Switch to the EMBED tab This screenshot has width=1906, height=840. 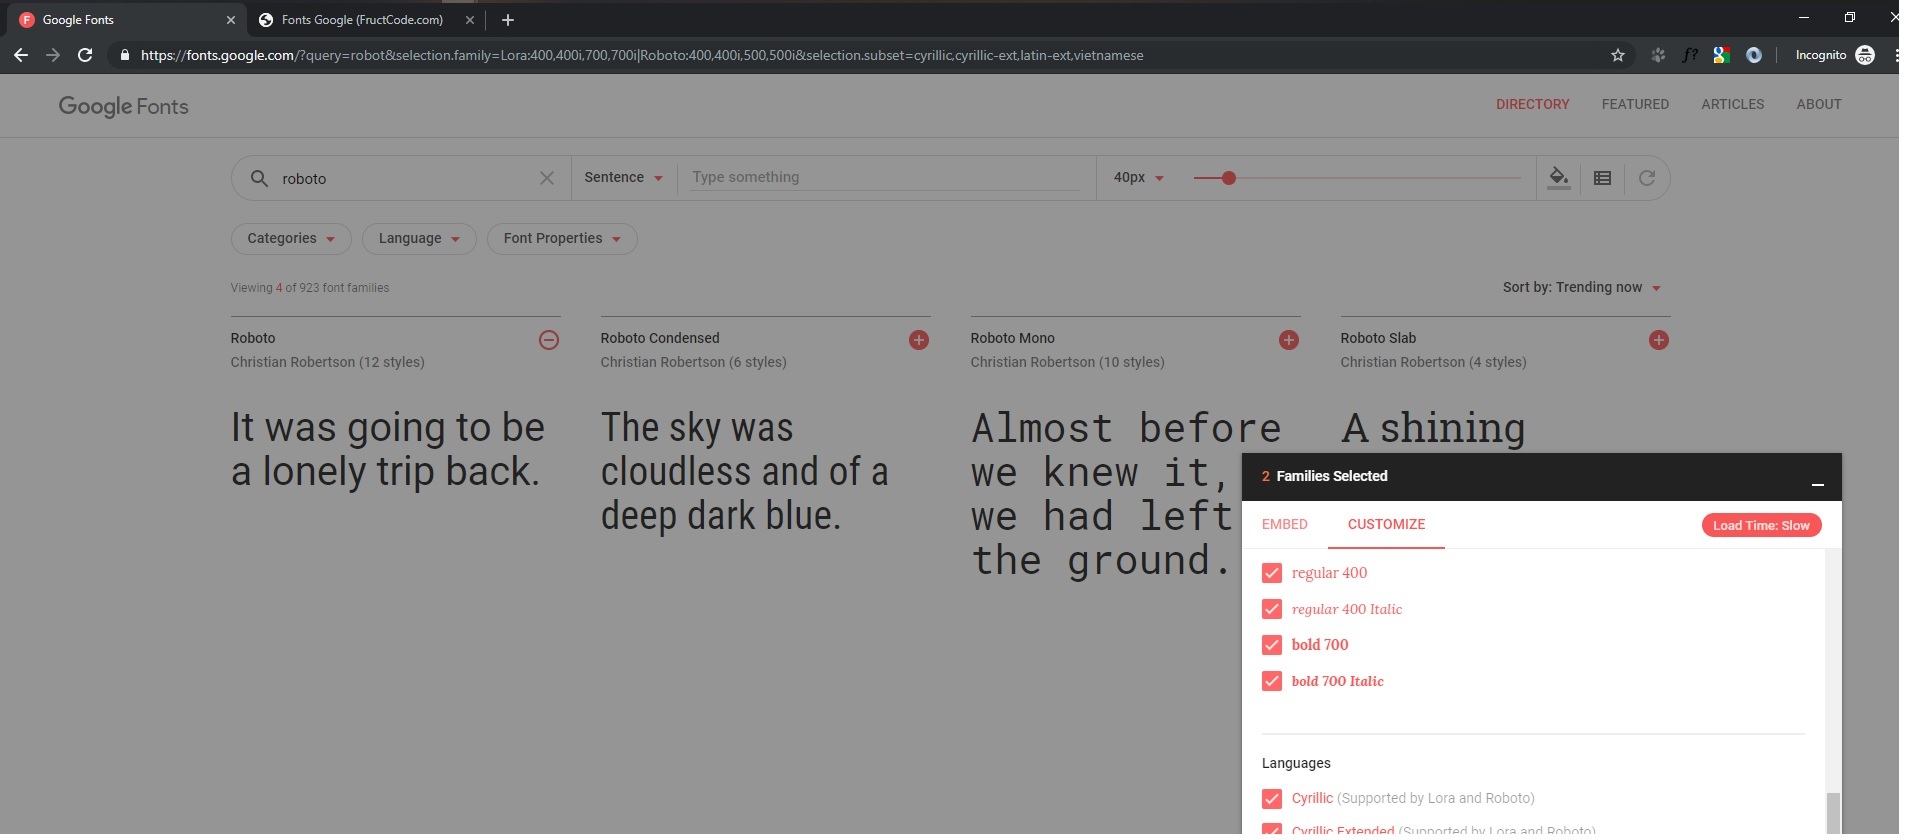tap(1284, 524)
